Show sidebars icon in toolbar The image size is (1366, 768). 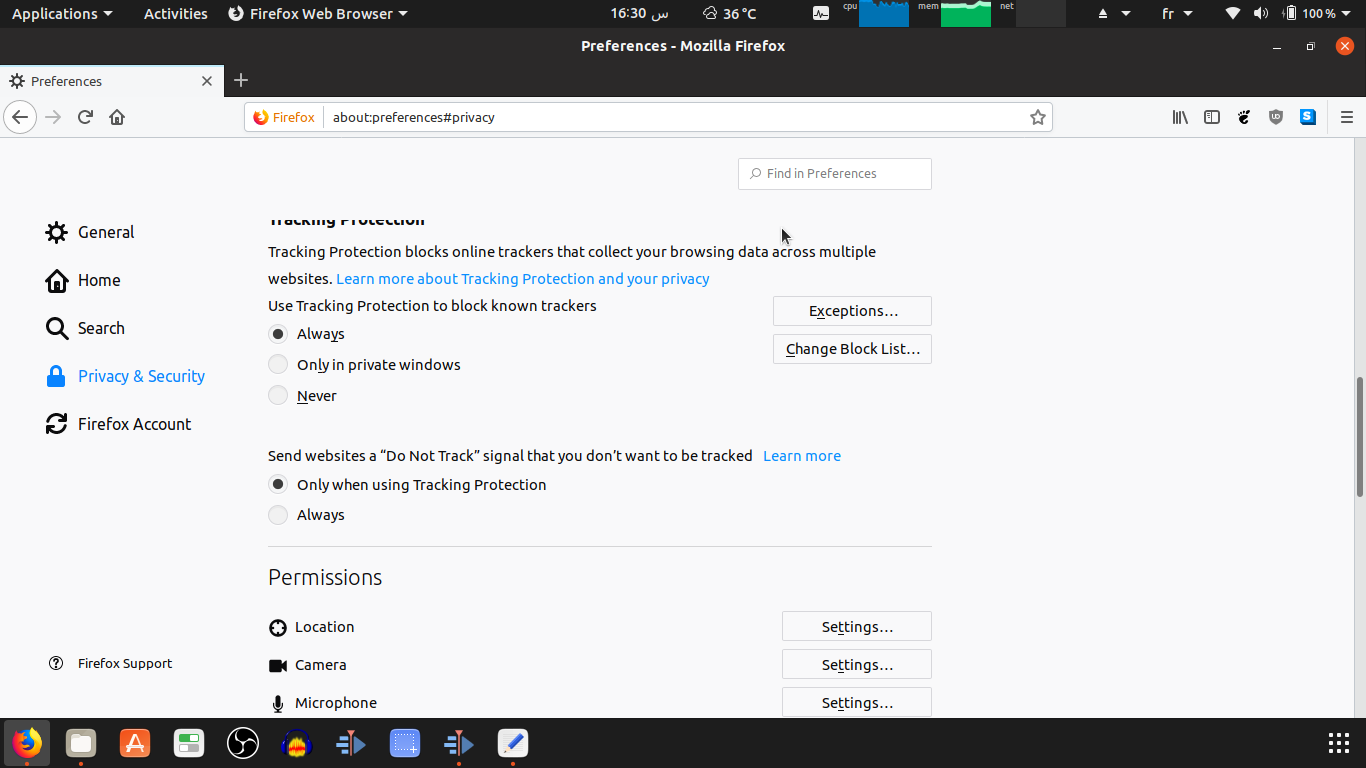(1212, 117)
